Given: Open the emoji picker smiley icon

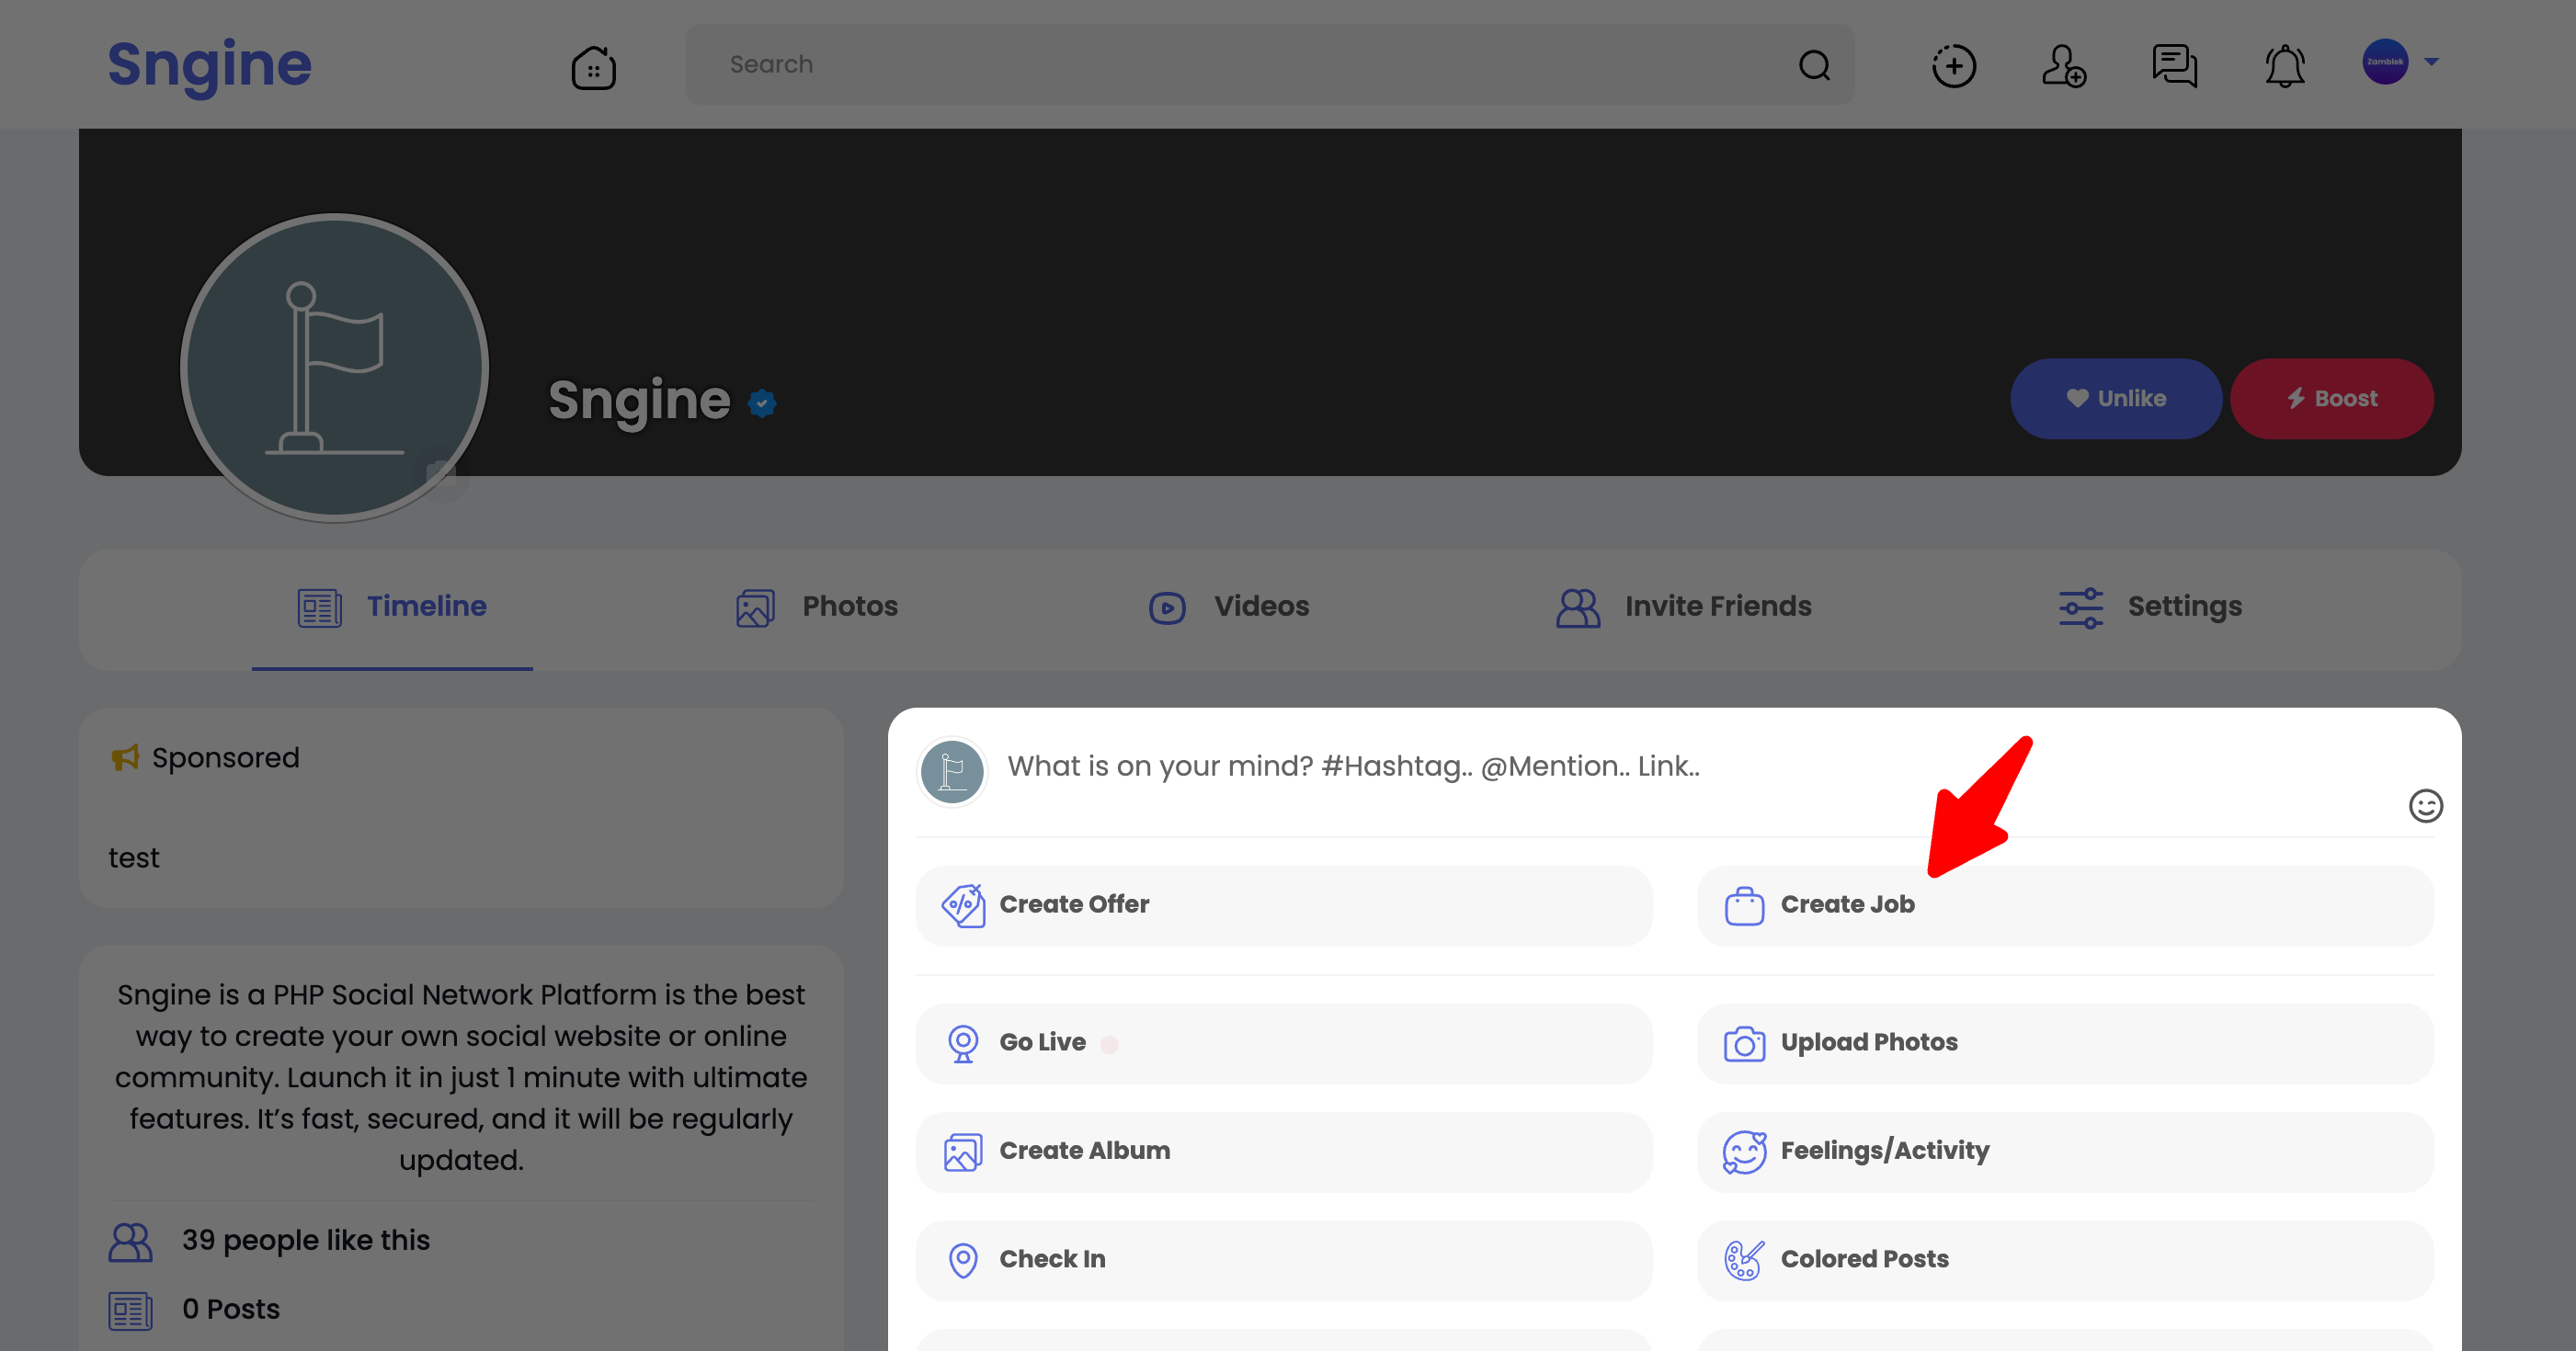Looking at the screenshot, I should point(2425,806).
